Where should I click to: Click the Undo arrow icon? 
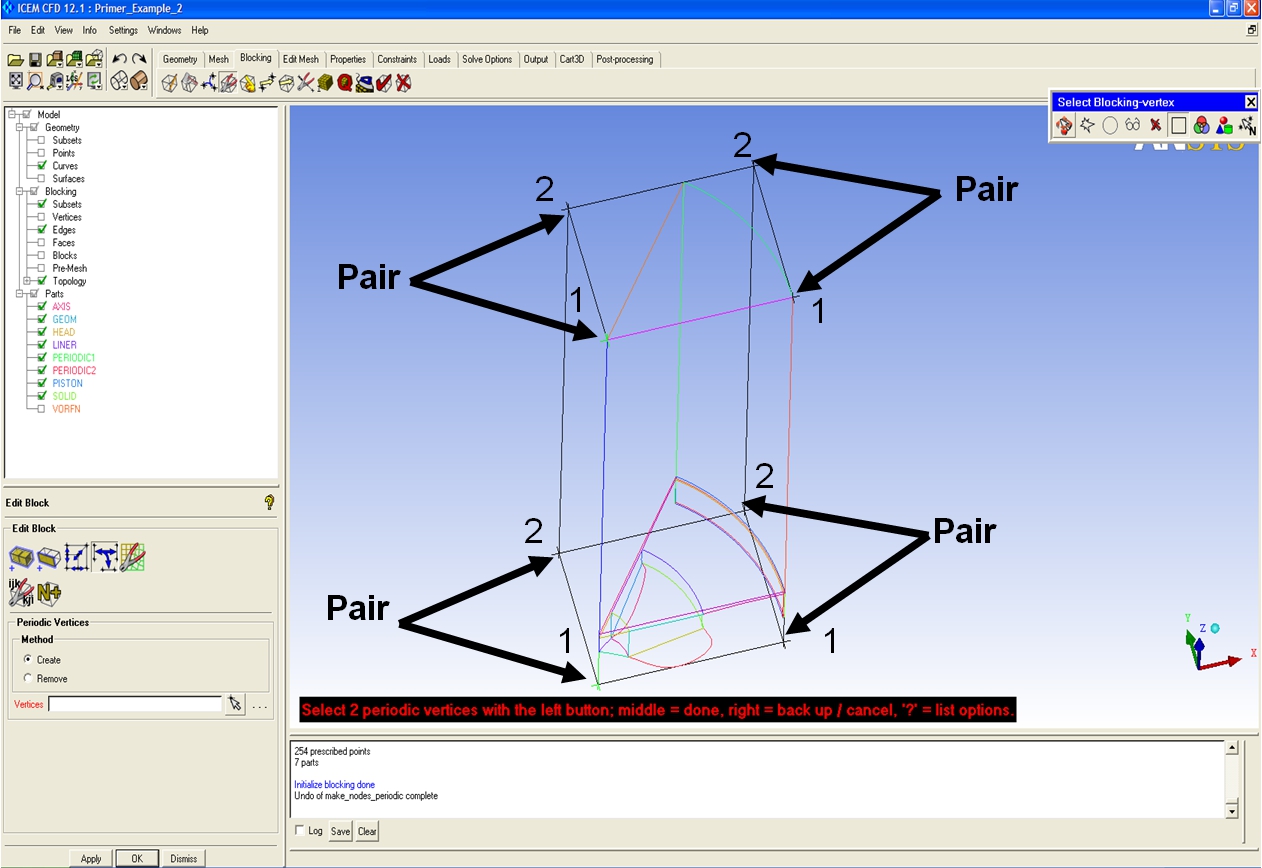[119, 60]
